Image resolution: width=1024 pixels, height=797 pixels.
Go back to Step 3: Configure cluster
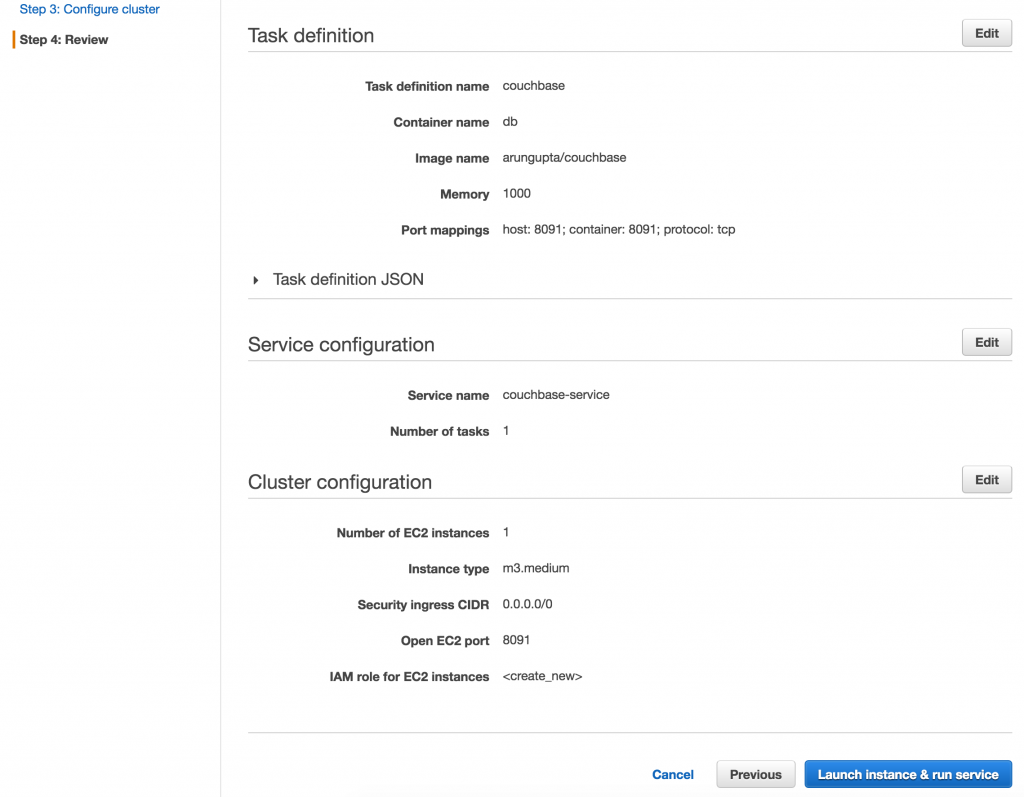(89, 9)
